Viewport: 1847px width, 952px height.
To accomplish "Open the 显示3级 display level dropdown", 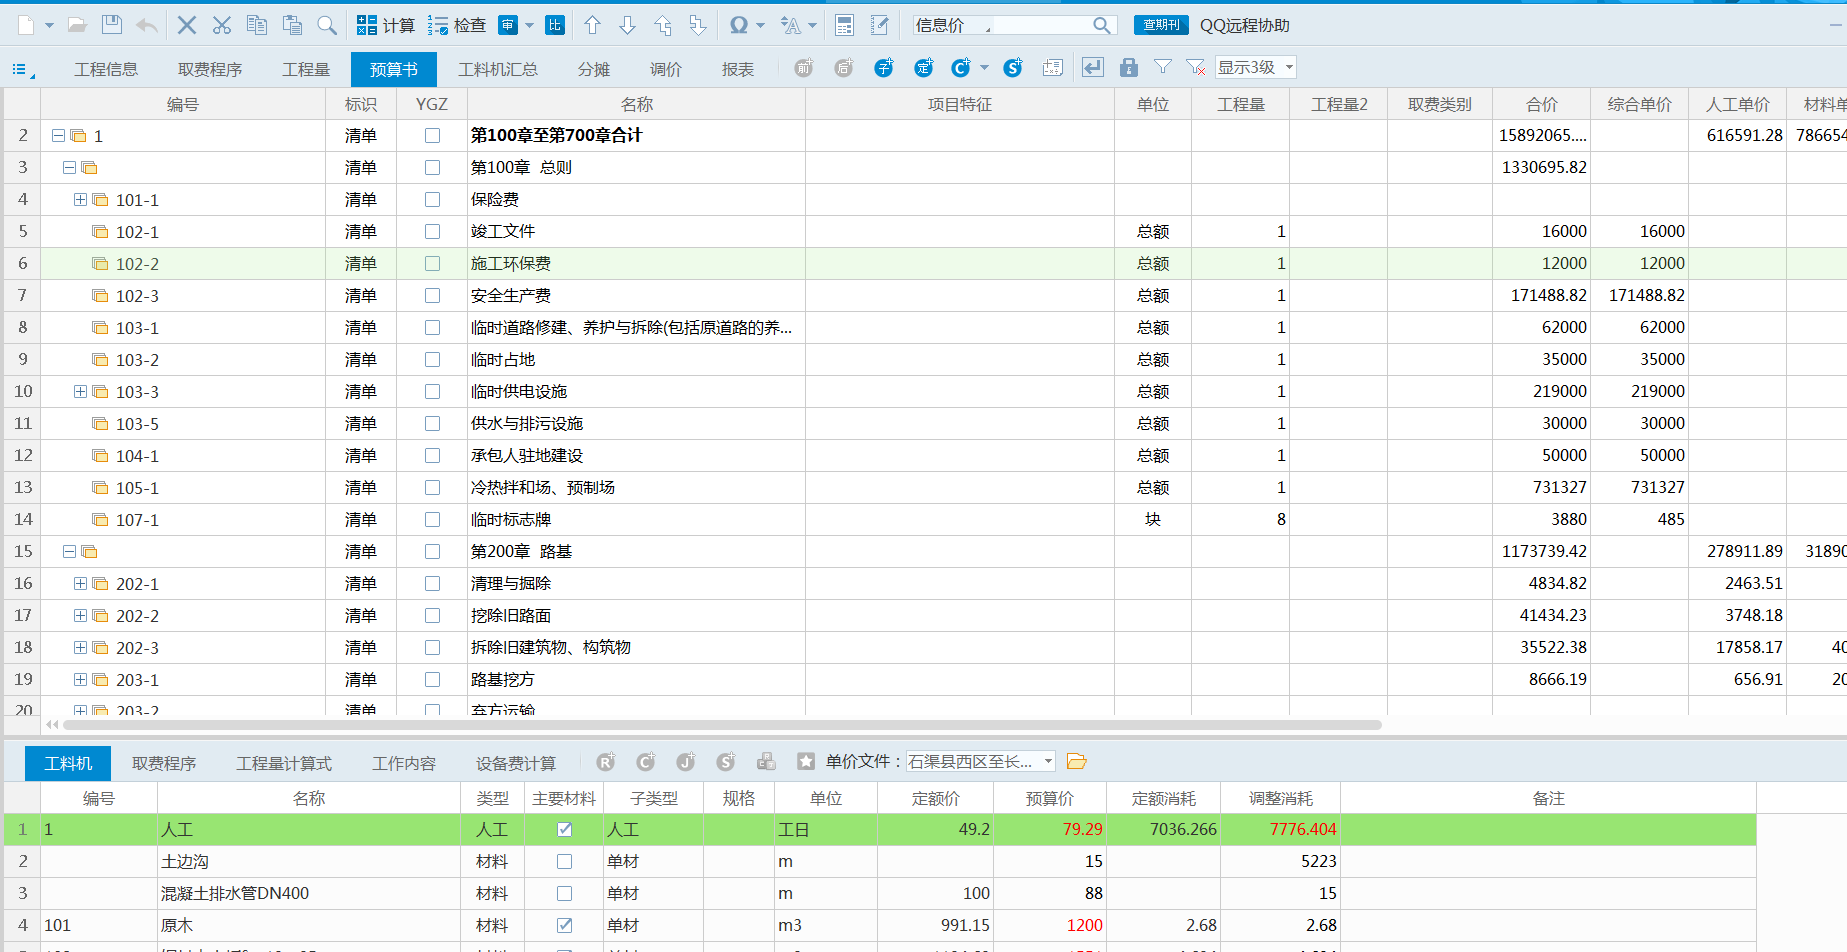I will pos(1289,67).
